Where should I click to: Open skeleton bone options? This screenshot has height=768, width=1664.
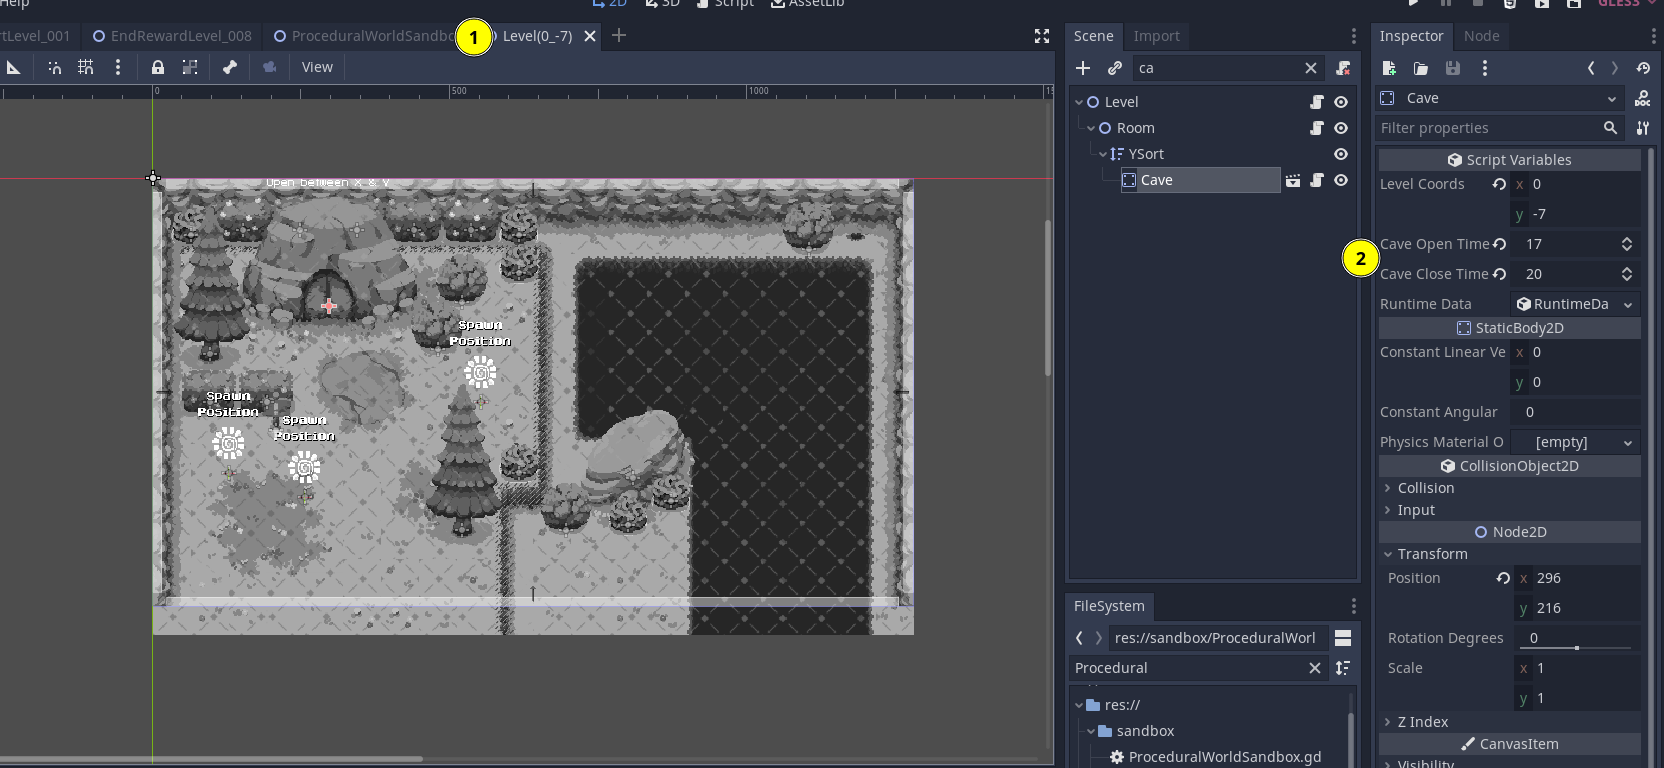click(x=230, y=67)
